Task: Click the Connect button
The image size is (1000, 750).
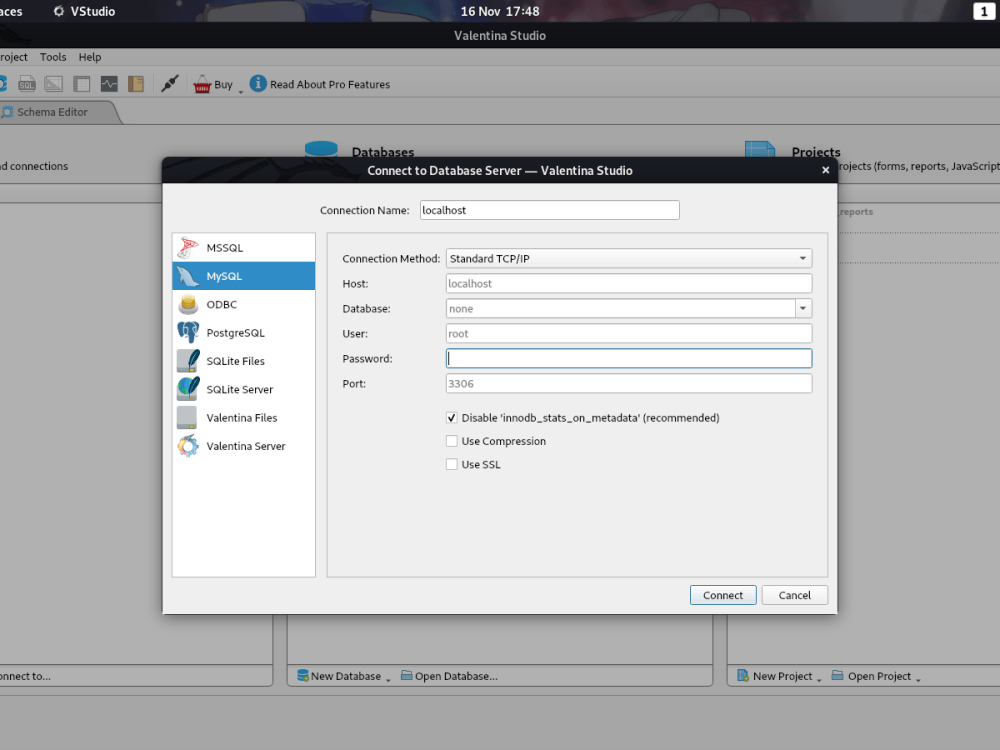Action: [723, 595]
